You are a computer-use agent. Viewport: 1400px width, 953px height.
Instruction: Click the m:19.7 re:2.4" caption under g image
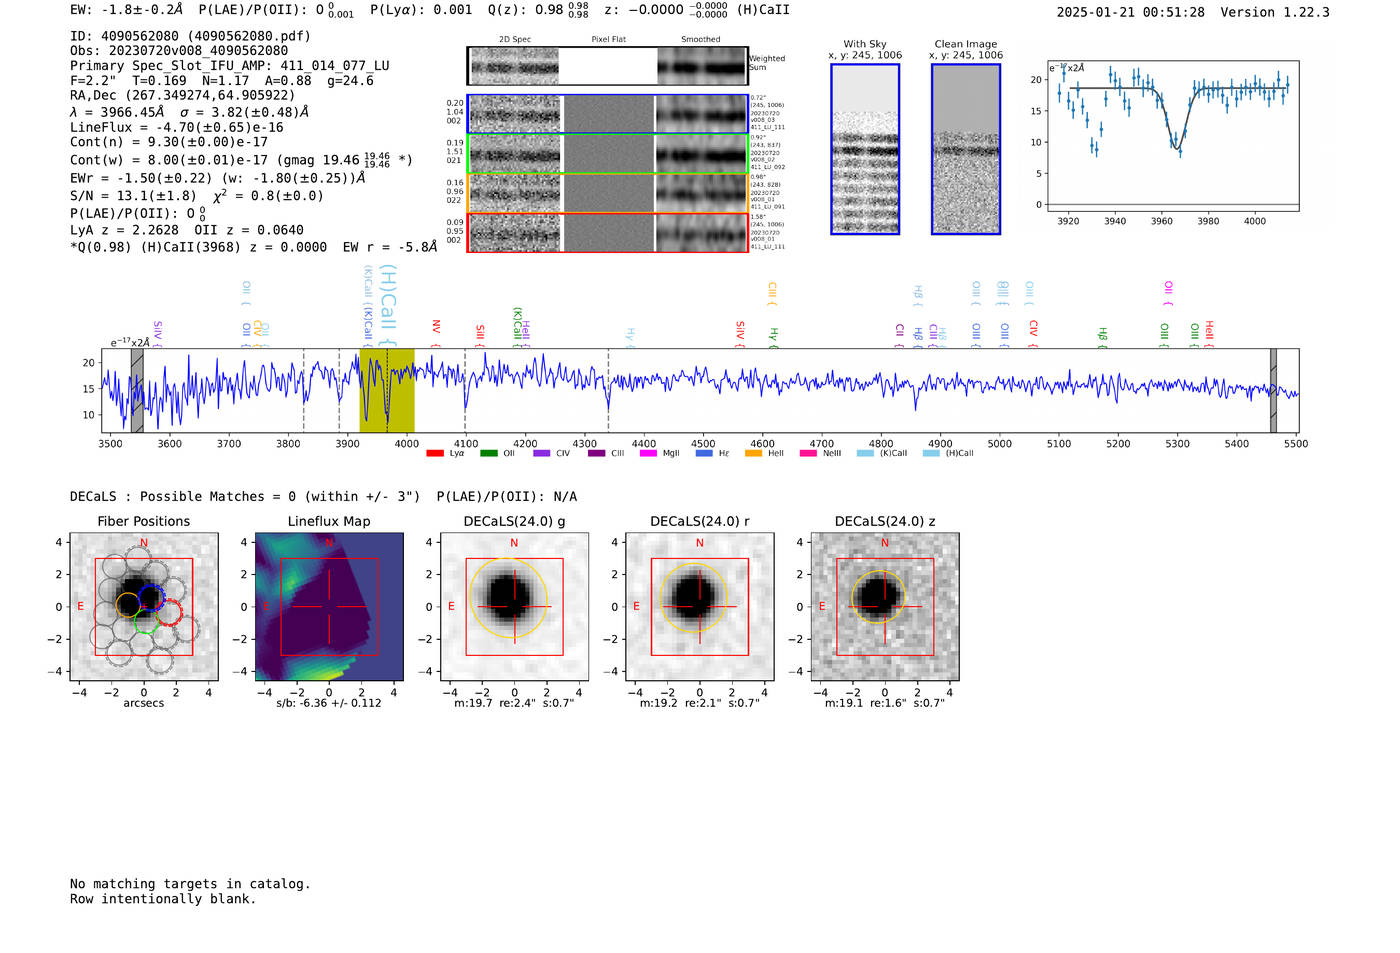514,703
